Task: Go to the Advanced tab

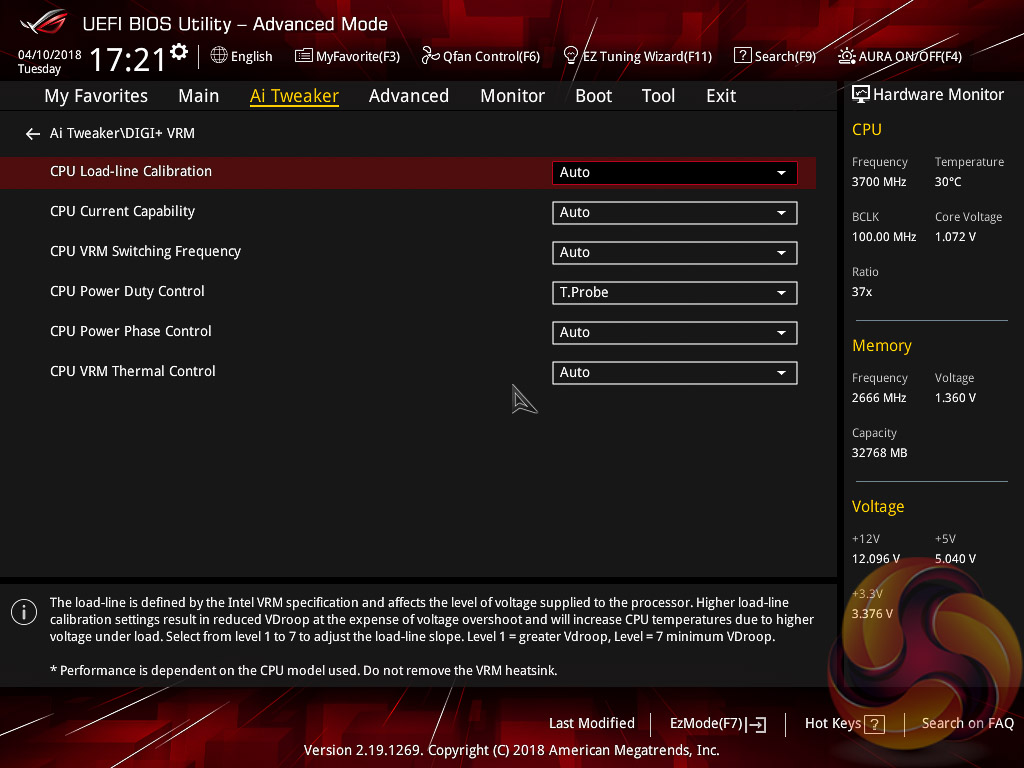Action: [409, 96]
